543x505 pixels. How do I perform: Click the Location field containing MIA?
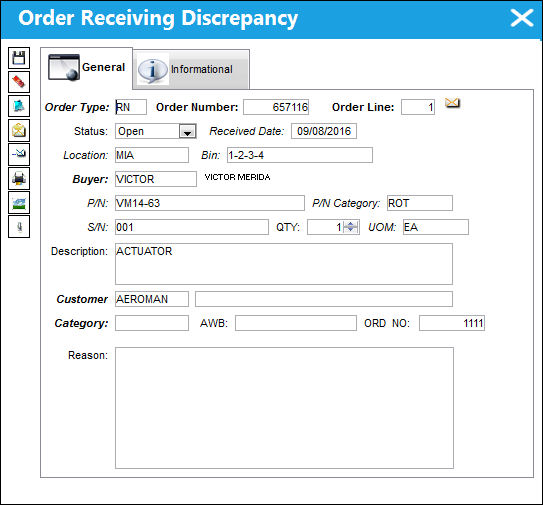[x=152, y=155]
